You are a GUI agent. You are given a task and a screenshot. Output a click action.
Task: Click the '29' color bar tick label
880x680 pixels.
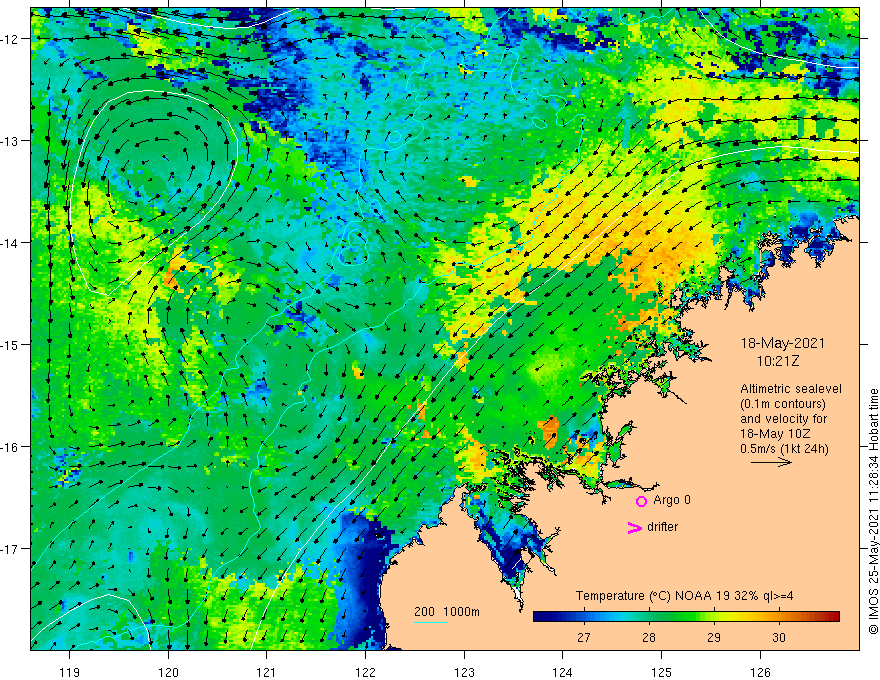point(713,637)
